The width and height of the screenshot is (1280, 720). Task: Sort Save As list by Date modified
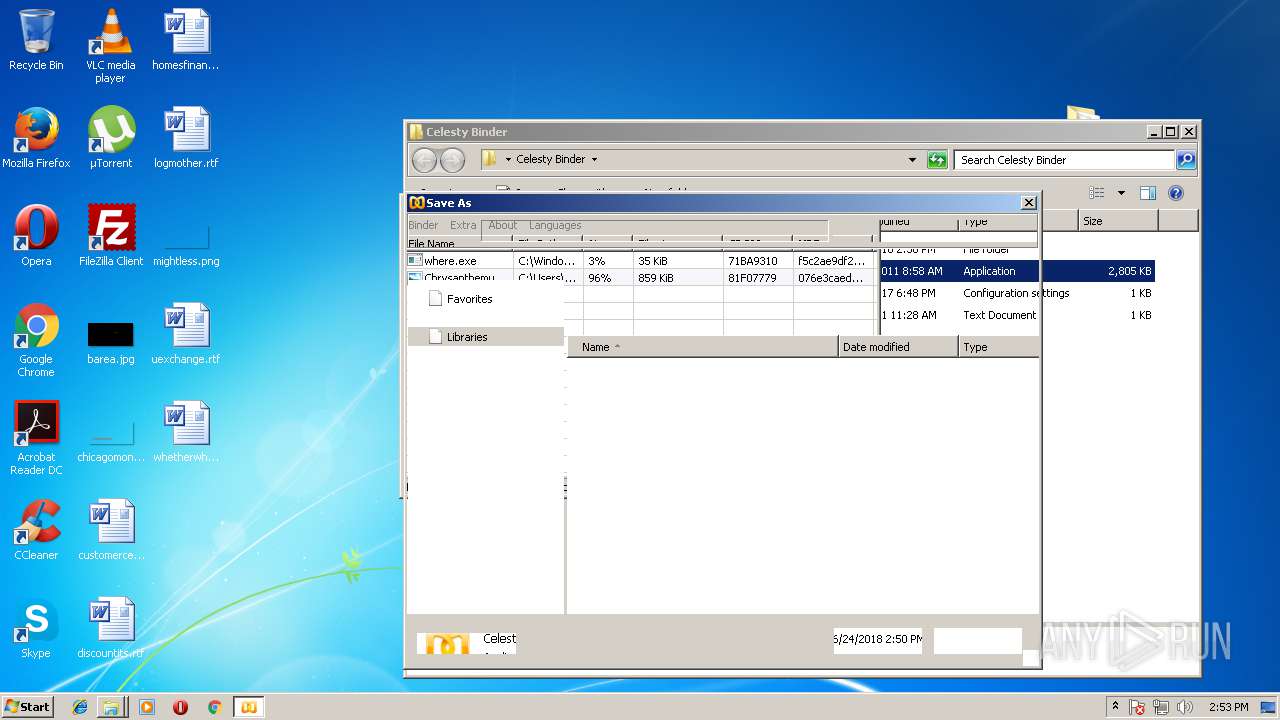pos(898,347)
